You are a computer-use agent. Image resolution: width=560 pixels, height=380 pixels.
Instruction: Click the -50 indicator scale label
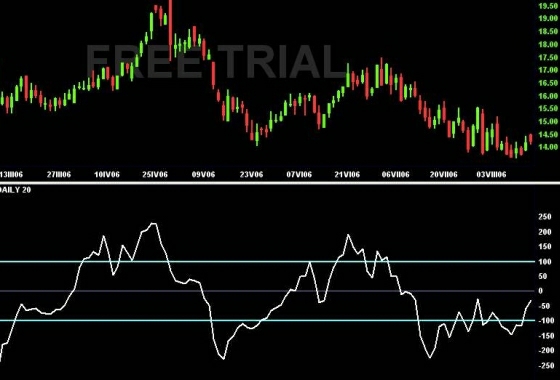[544, 306]
